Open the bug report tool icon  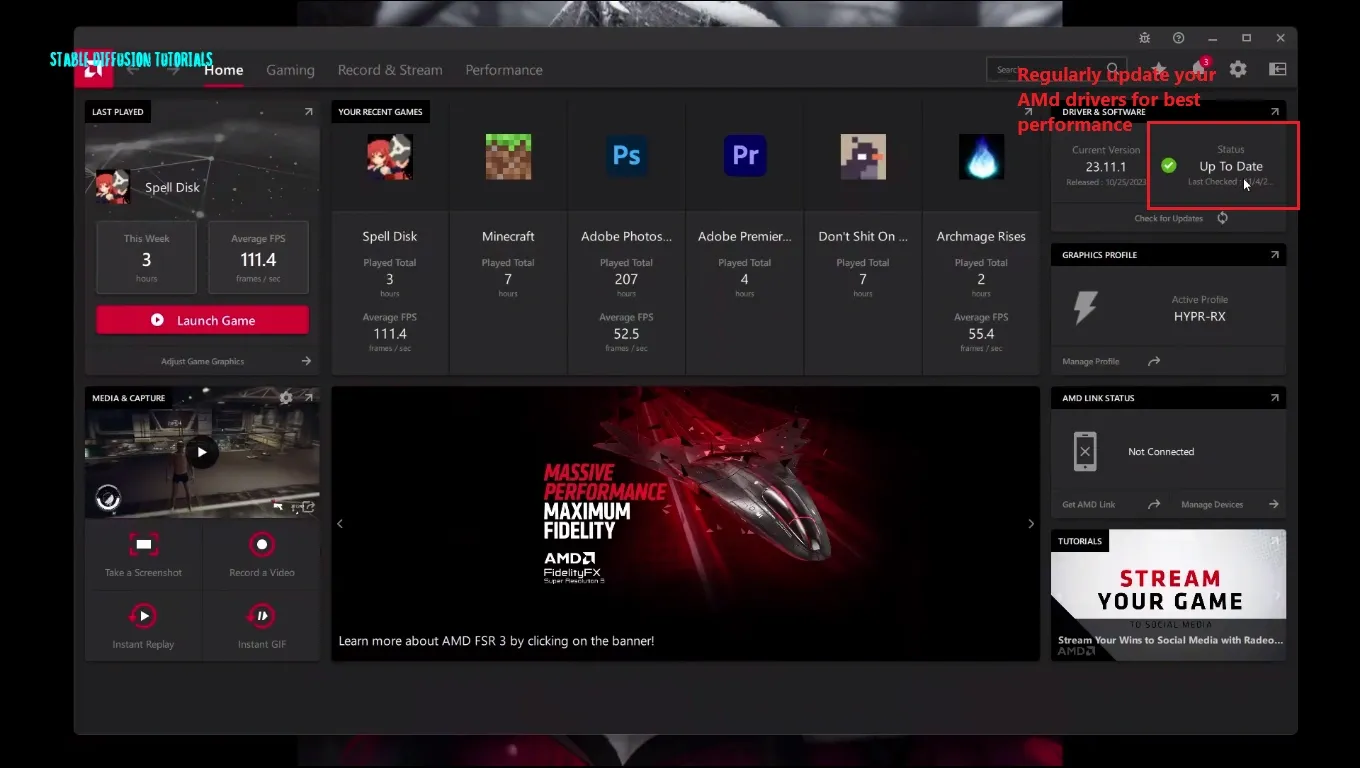(x=1145, y=38)
